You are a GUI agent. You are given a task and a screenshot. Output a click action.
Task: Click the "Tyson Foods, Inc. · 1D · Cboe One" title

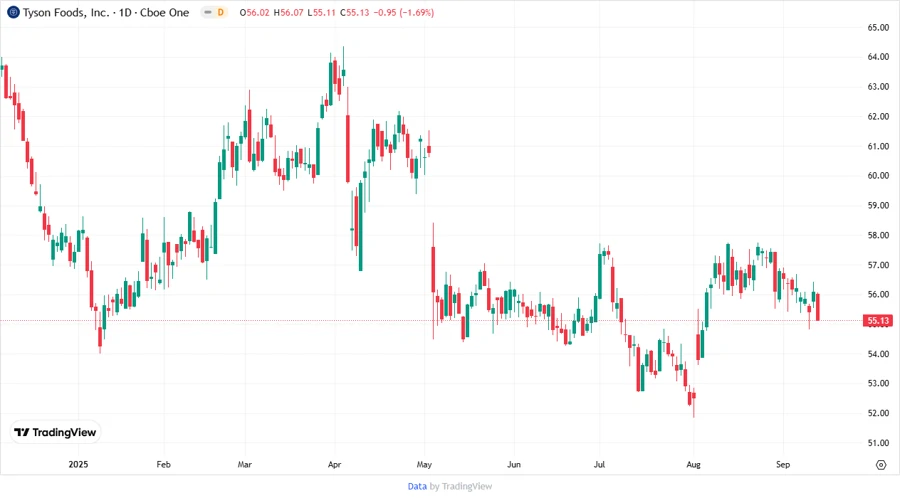[x=106, y=13]
